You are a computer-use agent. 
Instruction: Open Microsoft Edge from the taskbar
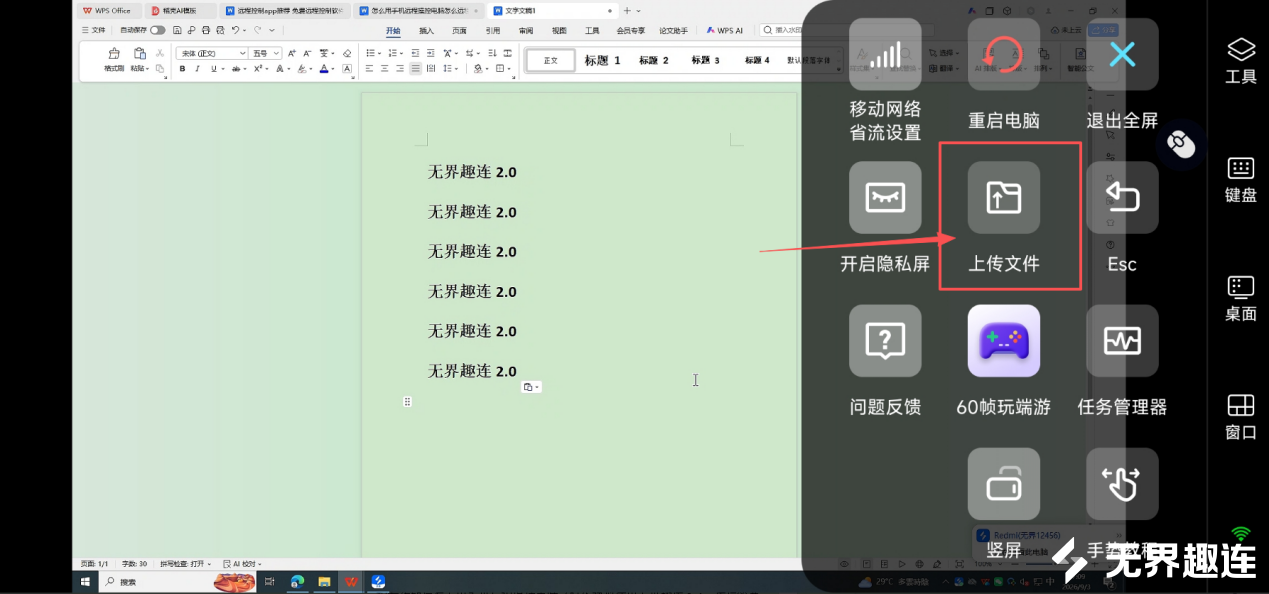pyautogui.click(x=297, y=581)
